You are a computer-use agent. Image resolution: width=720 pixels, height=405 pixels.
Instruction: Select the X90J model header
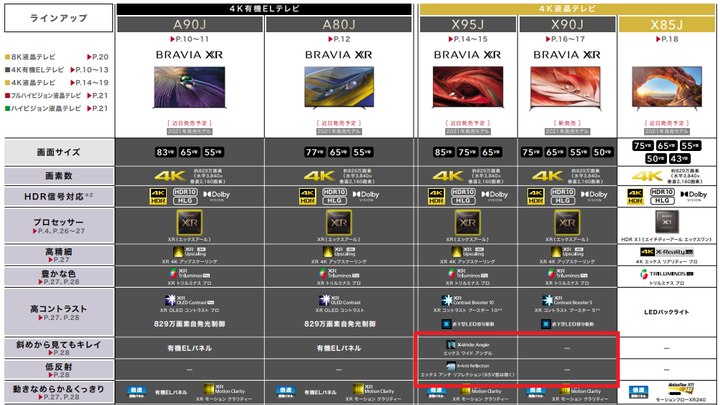(x=567, y=24)
